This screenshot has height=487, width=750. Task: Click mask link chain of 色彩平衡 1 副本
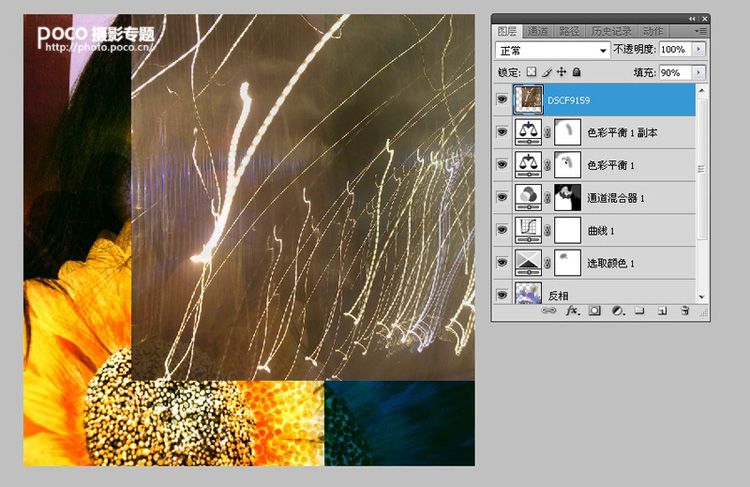548,133
